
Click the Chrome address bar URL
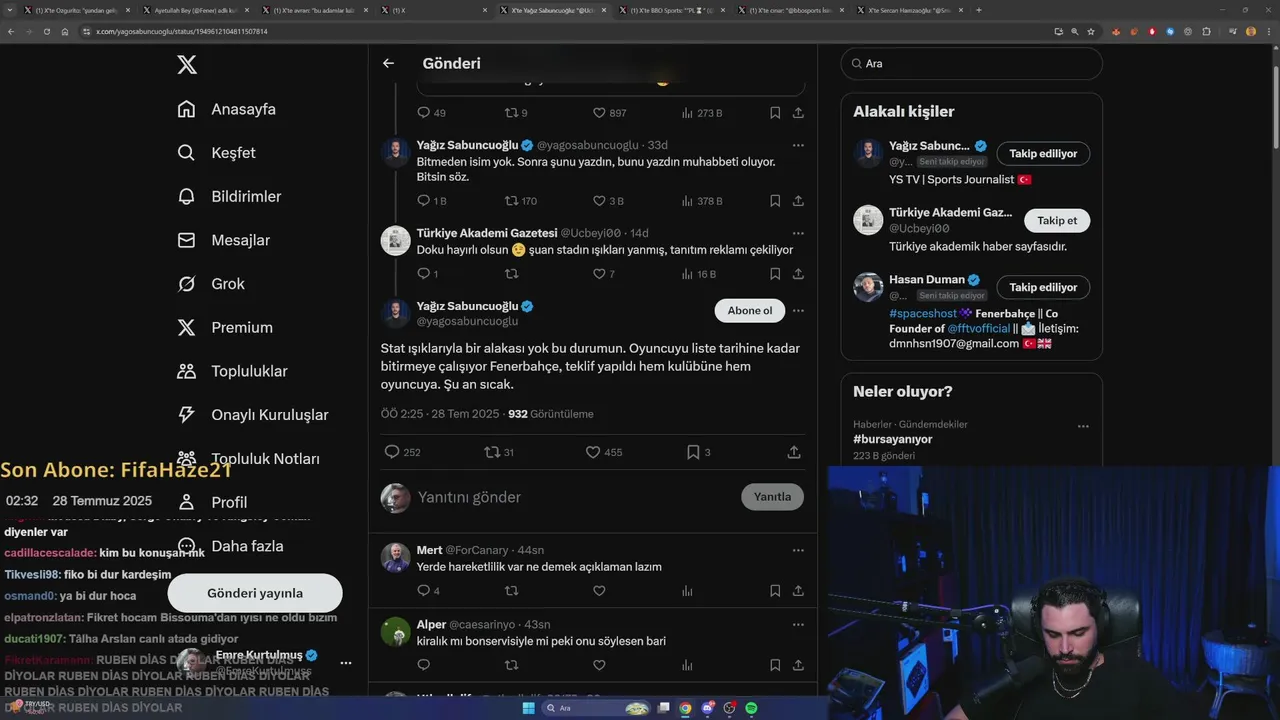point(181,31)
